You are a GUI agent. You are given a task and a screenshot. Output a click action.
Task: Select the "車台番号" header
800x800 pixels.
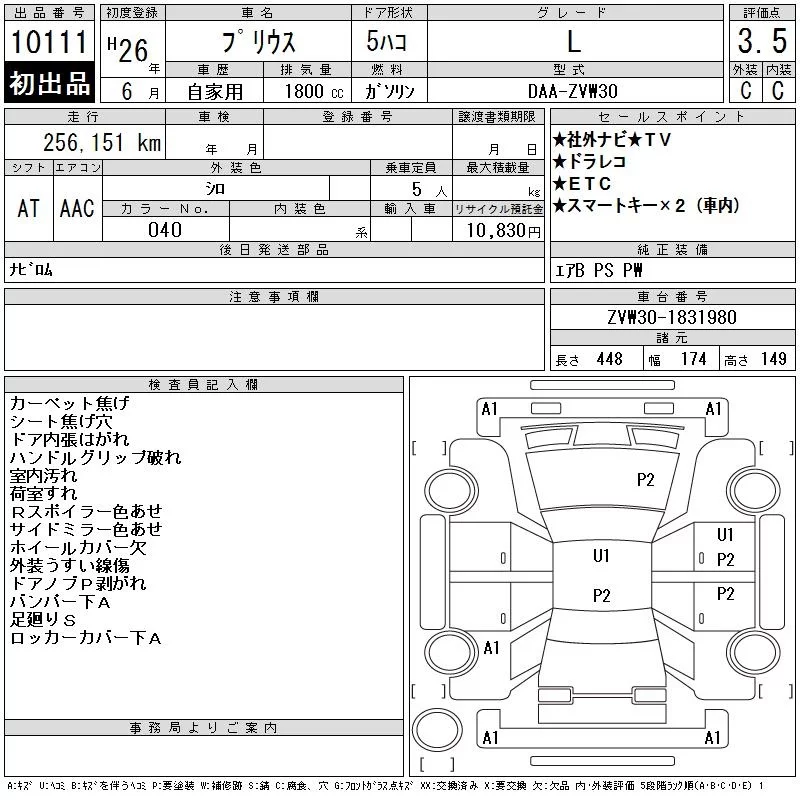click(x=672, y=296)
